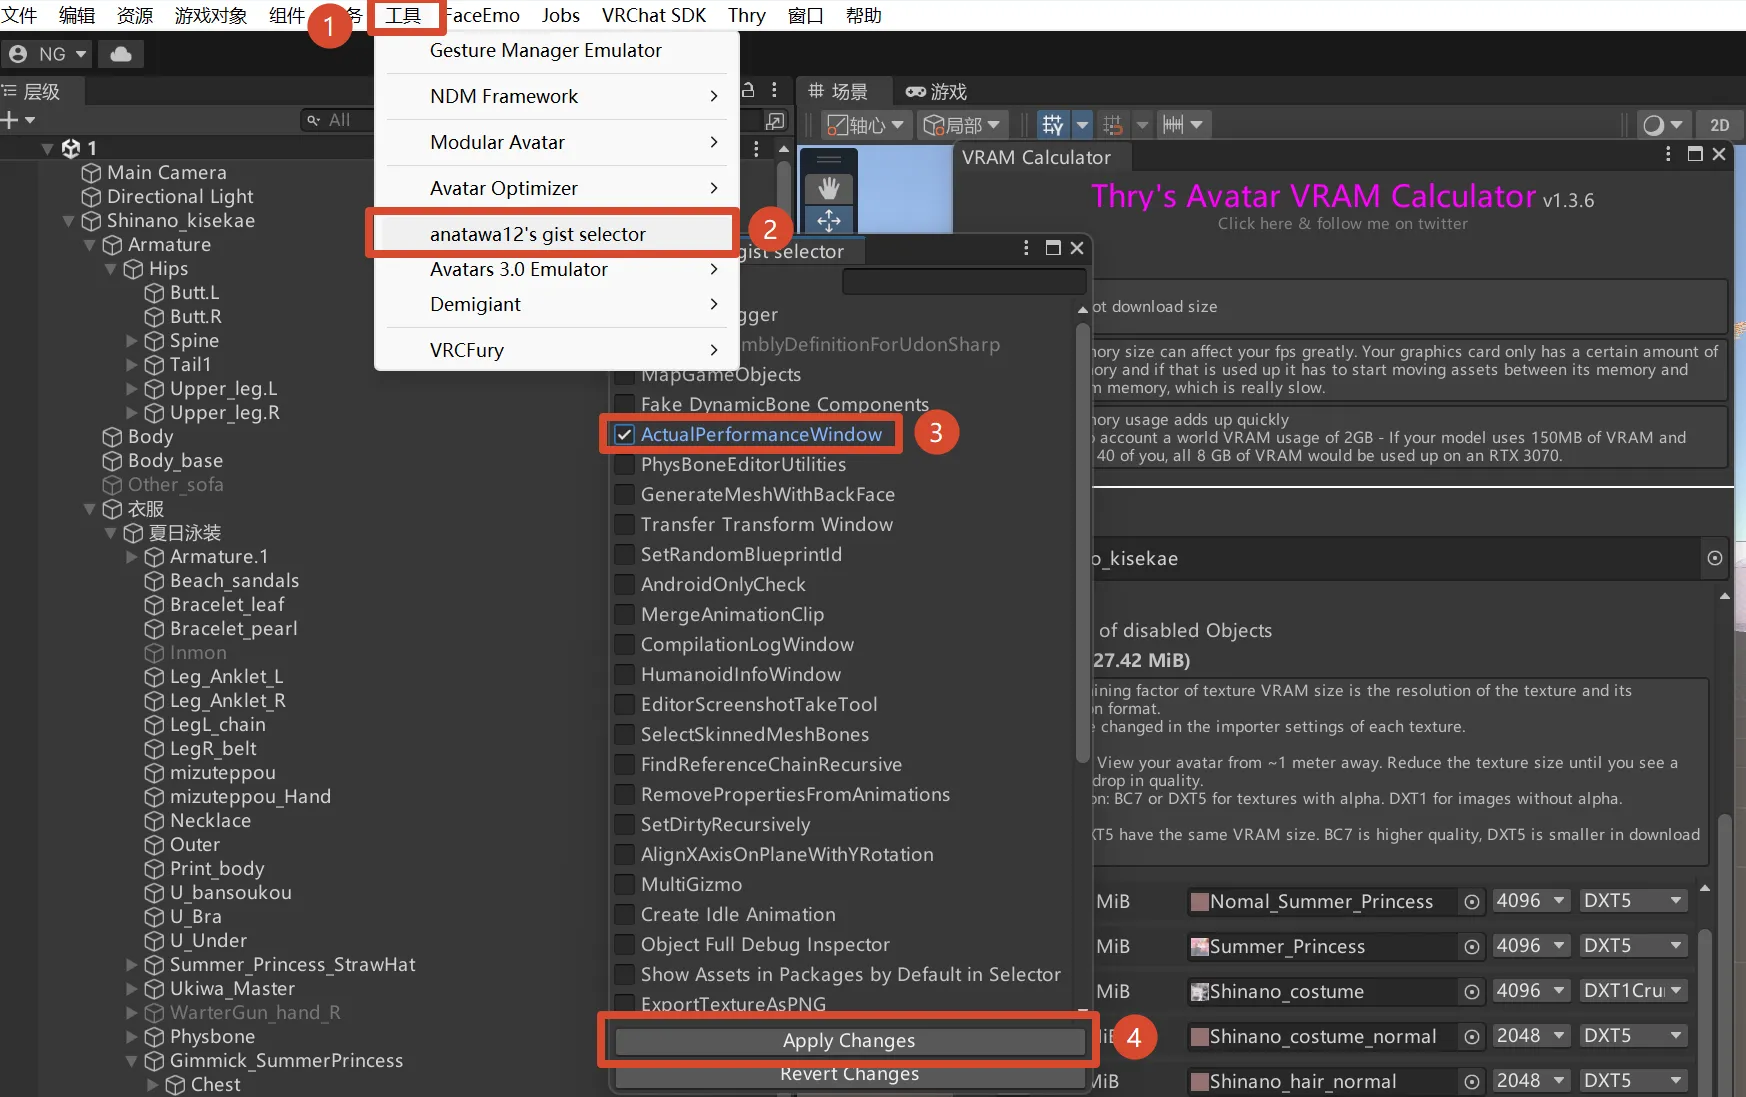This screenshot has width=1746, height=1097.
Task: Check PhysBoneEditorUtilities checkbox
Action: (624, 465)
